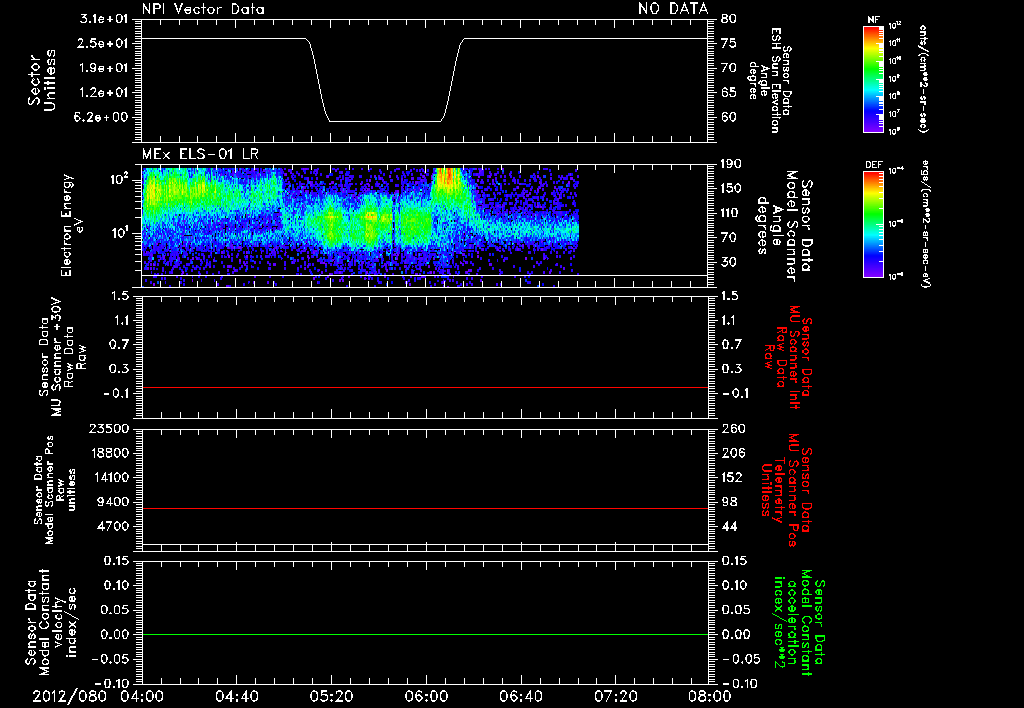
Task: Click the 'ESH Sun Elevation Angle' axis title
Action: click(769, 80)
